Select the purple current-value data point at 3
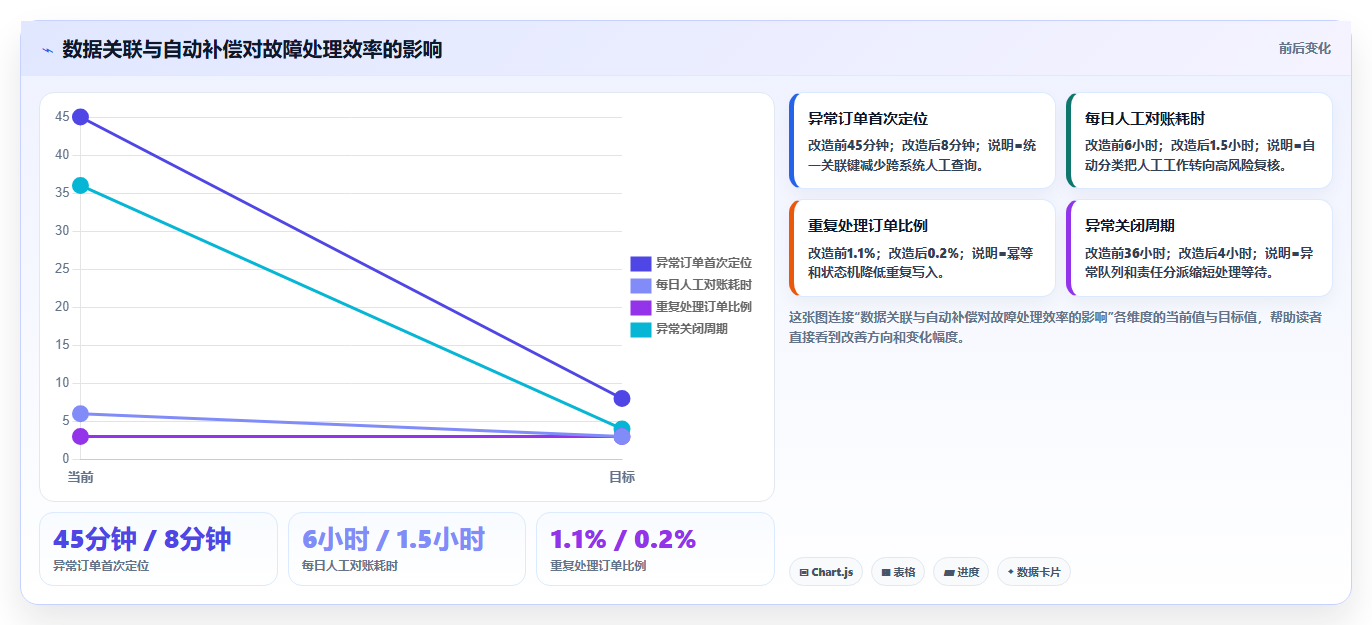 click(x=81, y=436)
